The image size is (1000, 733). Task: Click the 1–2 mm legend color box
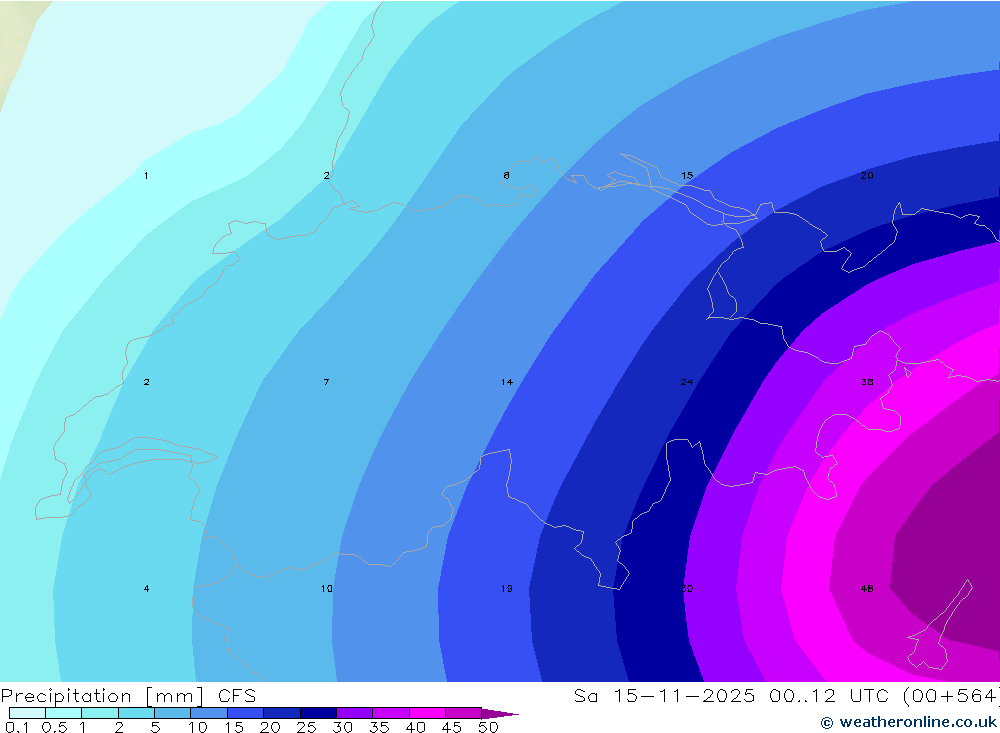pos(99,713)
